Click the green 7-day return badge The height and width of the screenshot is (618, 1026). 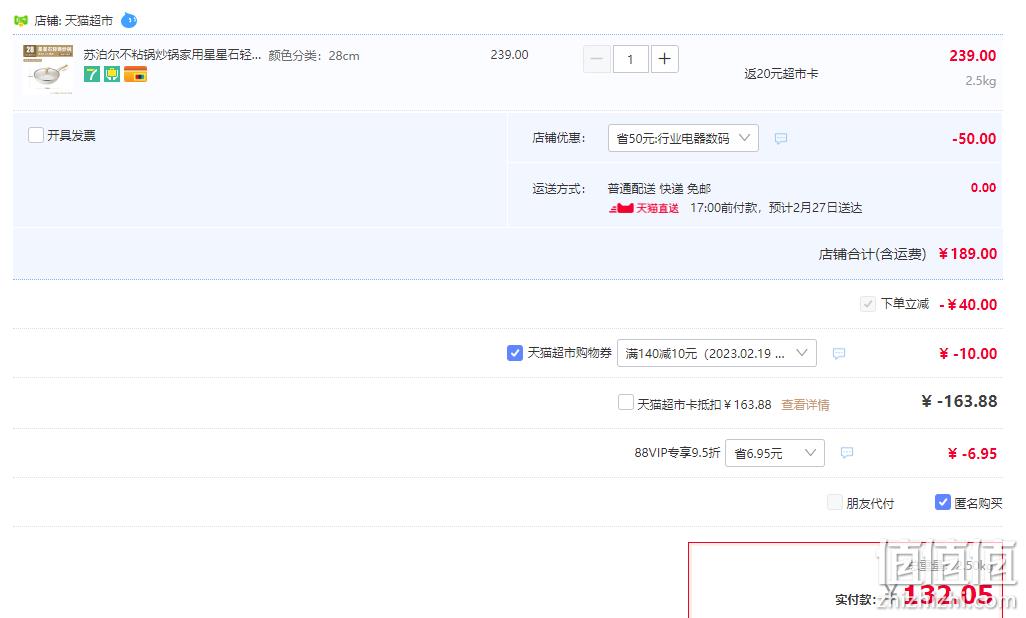[92, 75]
